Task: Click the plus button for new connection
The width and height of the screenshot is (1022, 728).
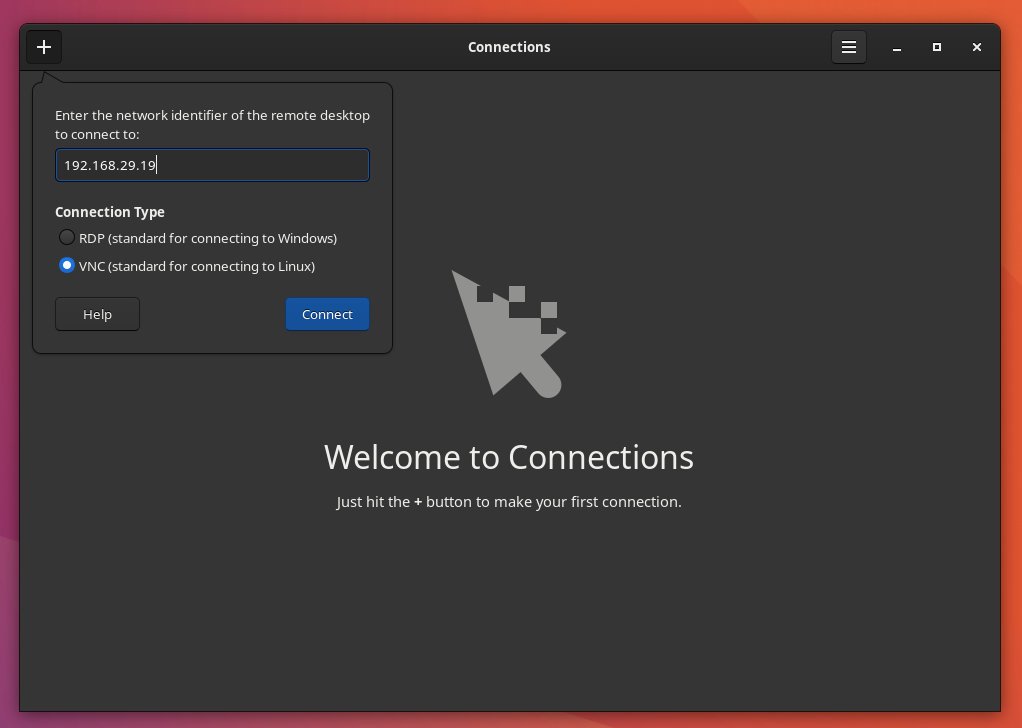Action: [44, 47]
